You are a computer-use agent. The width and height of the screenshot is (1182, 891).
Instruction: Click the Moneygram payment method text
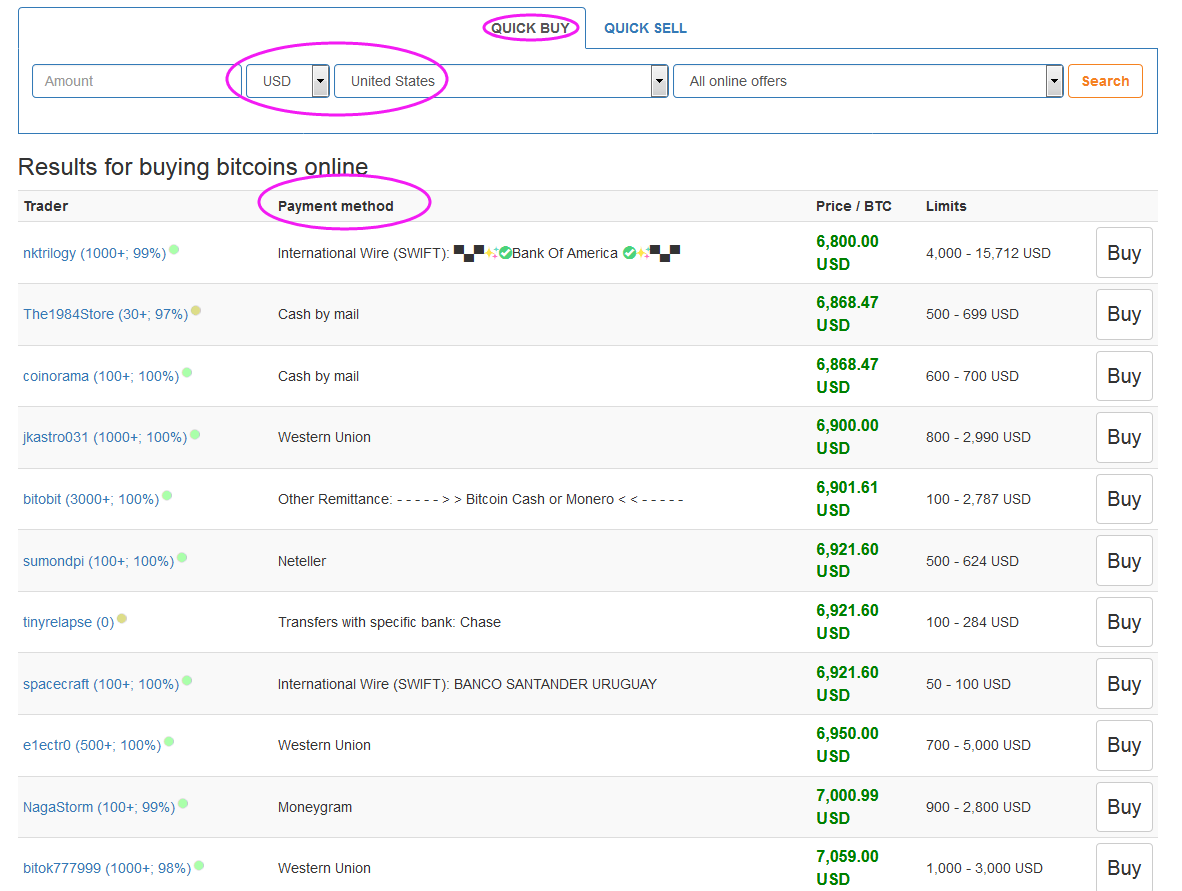[x=314, y=807]
